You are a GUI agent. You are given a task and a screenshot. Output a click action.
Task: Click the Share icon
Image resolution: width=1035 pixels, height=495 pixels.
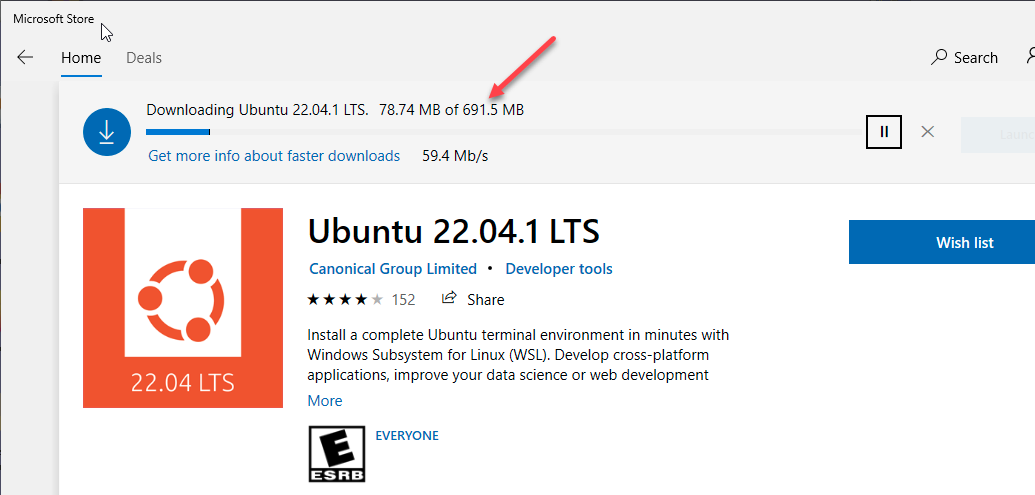(x=450, y=299)
